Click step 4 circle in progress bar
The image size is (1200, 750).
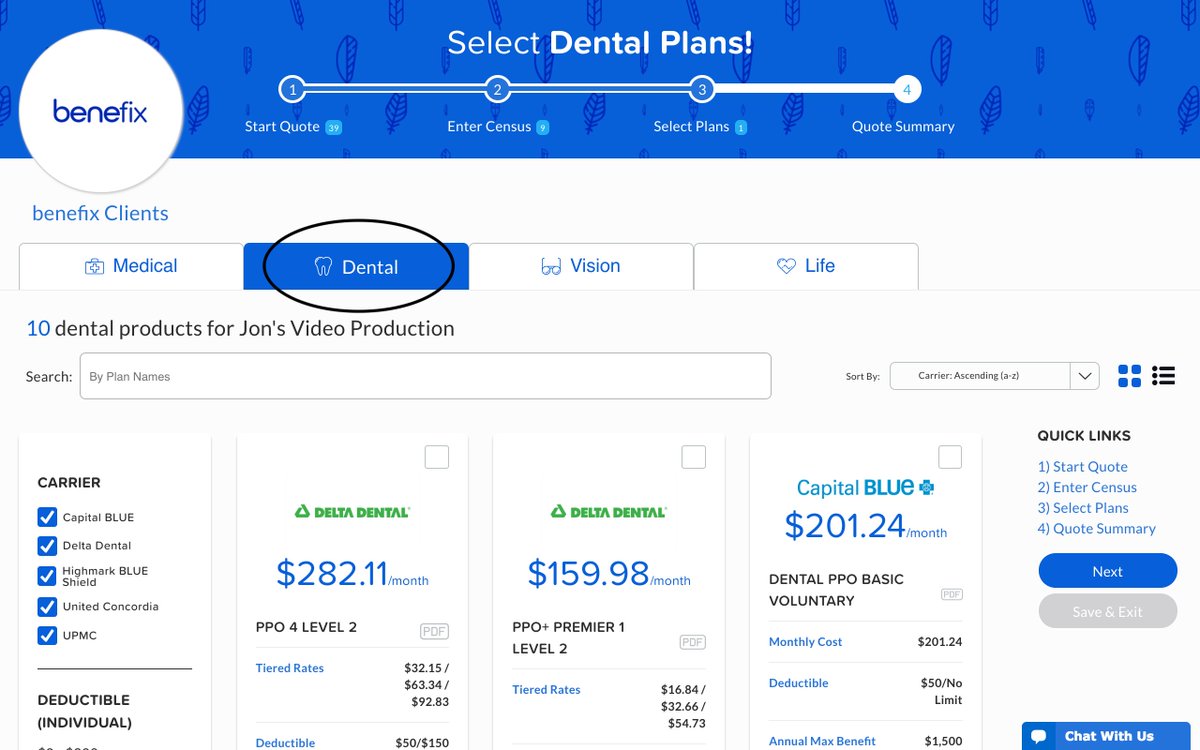coord(907,90)
